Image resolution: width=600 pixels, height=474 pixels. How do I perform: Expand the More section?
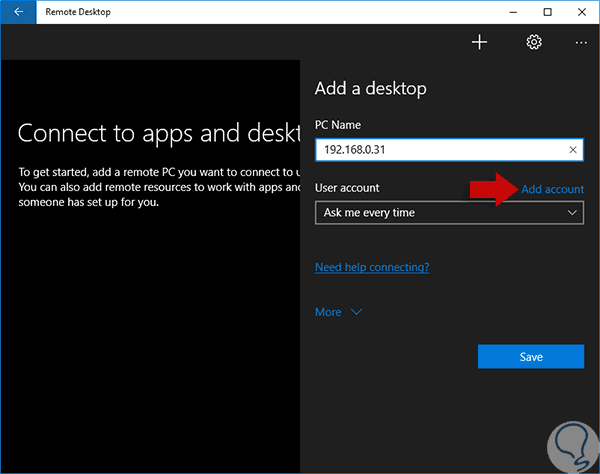pos(338,312)
